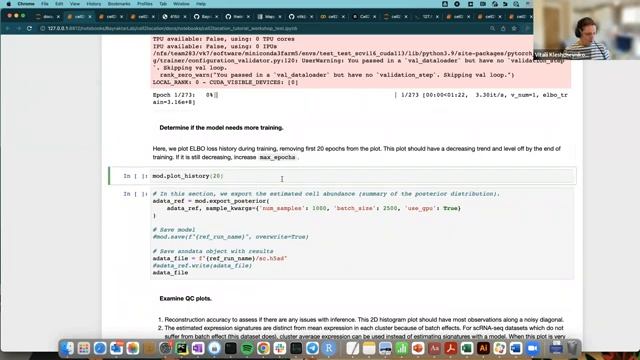Click into the export_posterior code cell
Image resolution: width=640 pixels, height=360 pixels.
tap(362, 233)
